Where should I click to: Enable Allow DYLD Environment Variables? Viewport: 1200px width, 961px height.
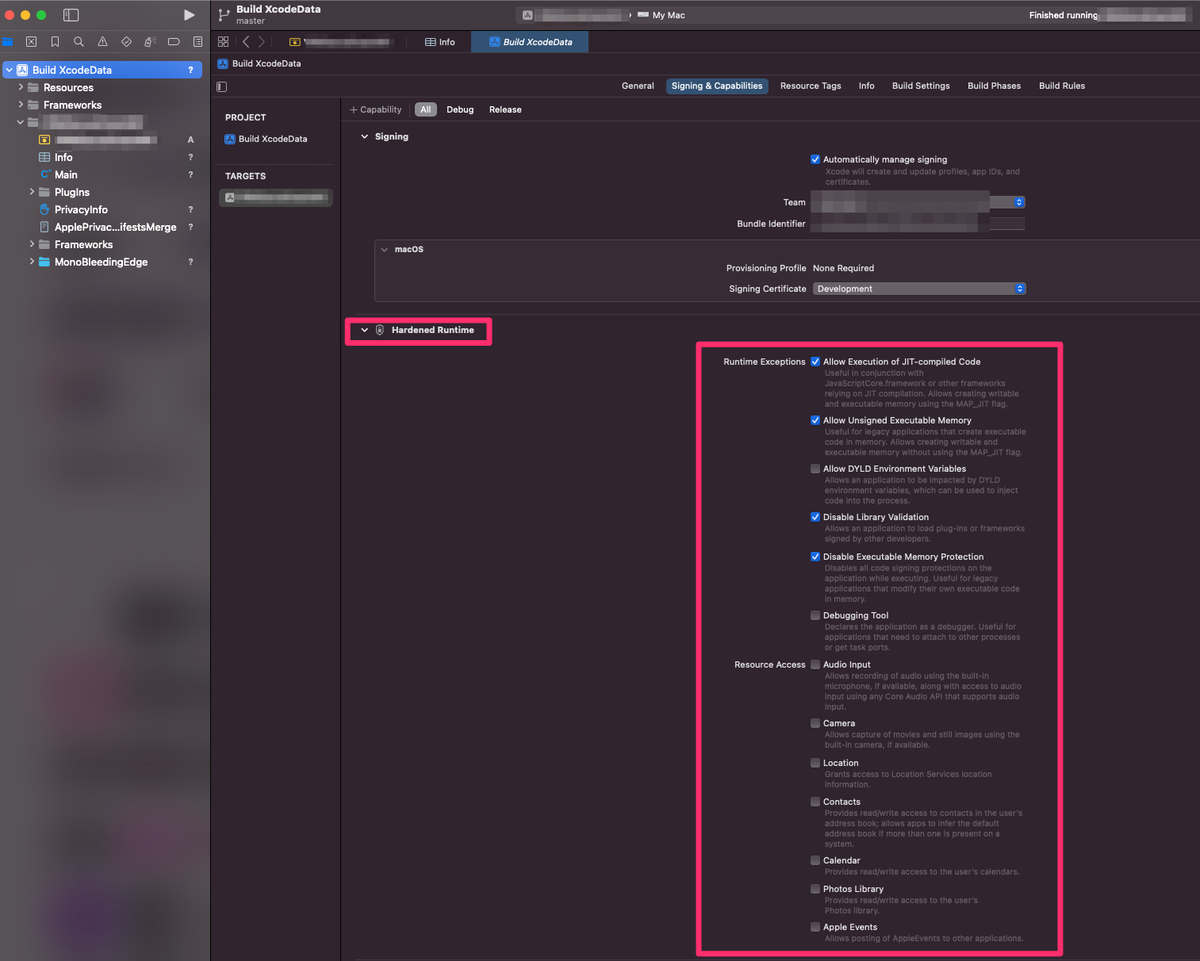(815, 469)
